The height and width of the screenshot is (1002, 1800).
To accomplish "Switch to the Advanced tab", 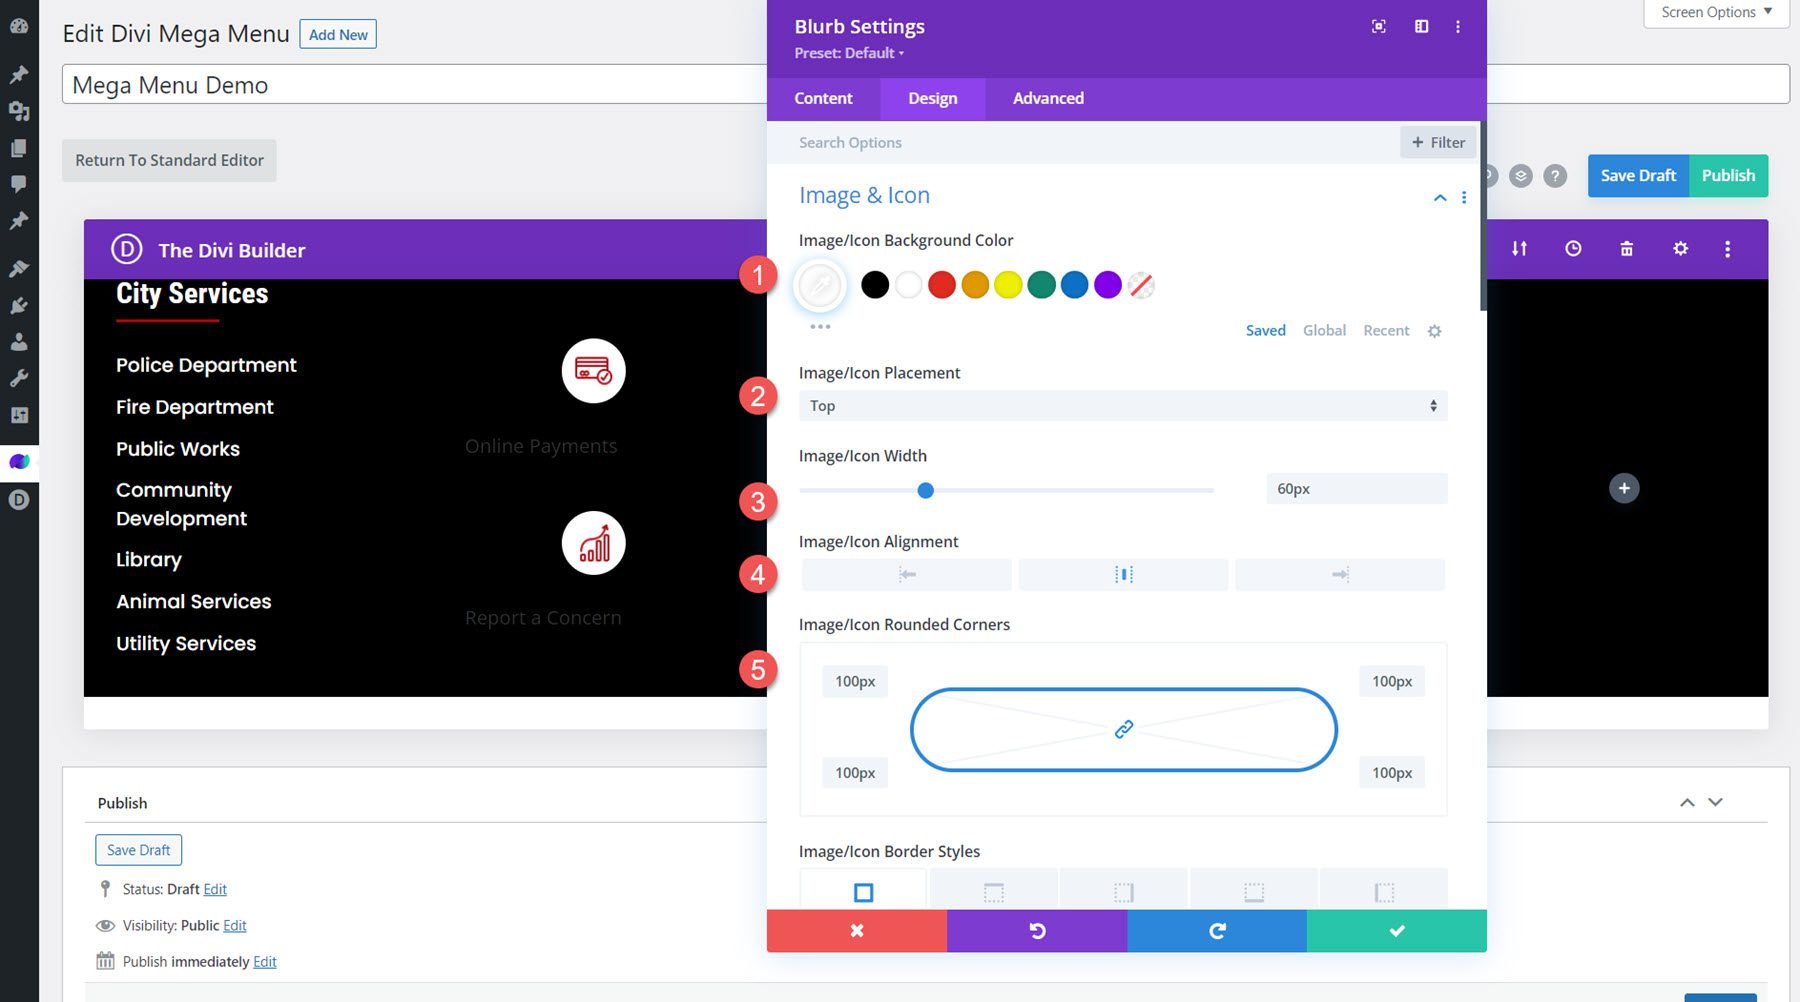I will tap(1047, 98).
